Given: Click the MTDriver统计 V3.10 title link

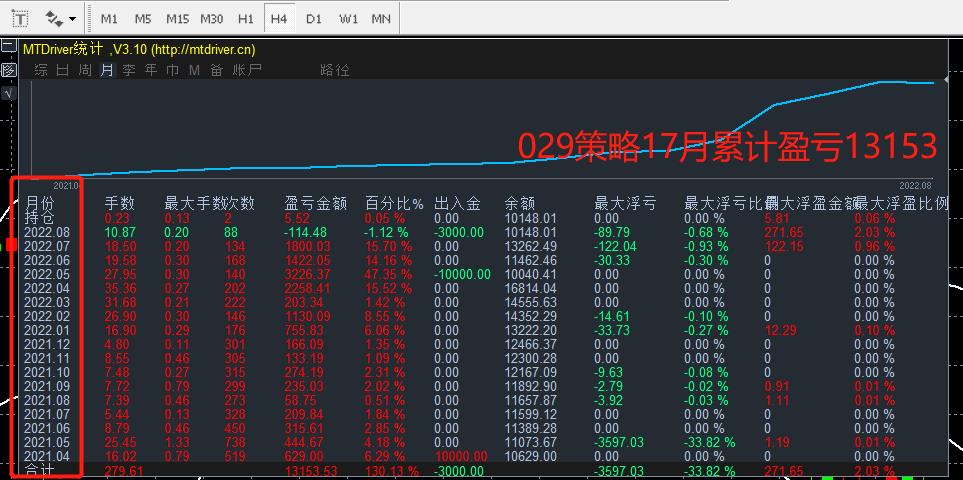Looking at the screenshot, I should 139,50.
